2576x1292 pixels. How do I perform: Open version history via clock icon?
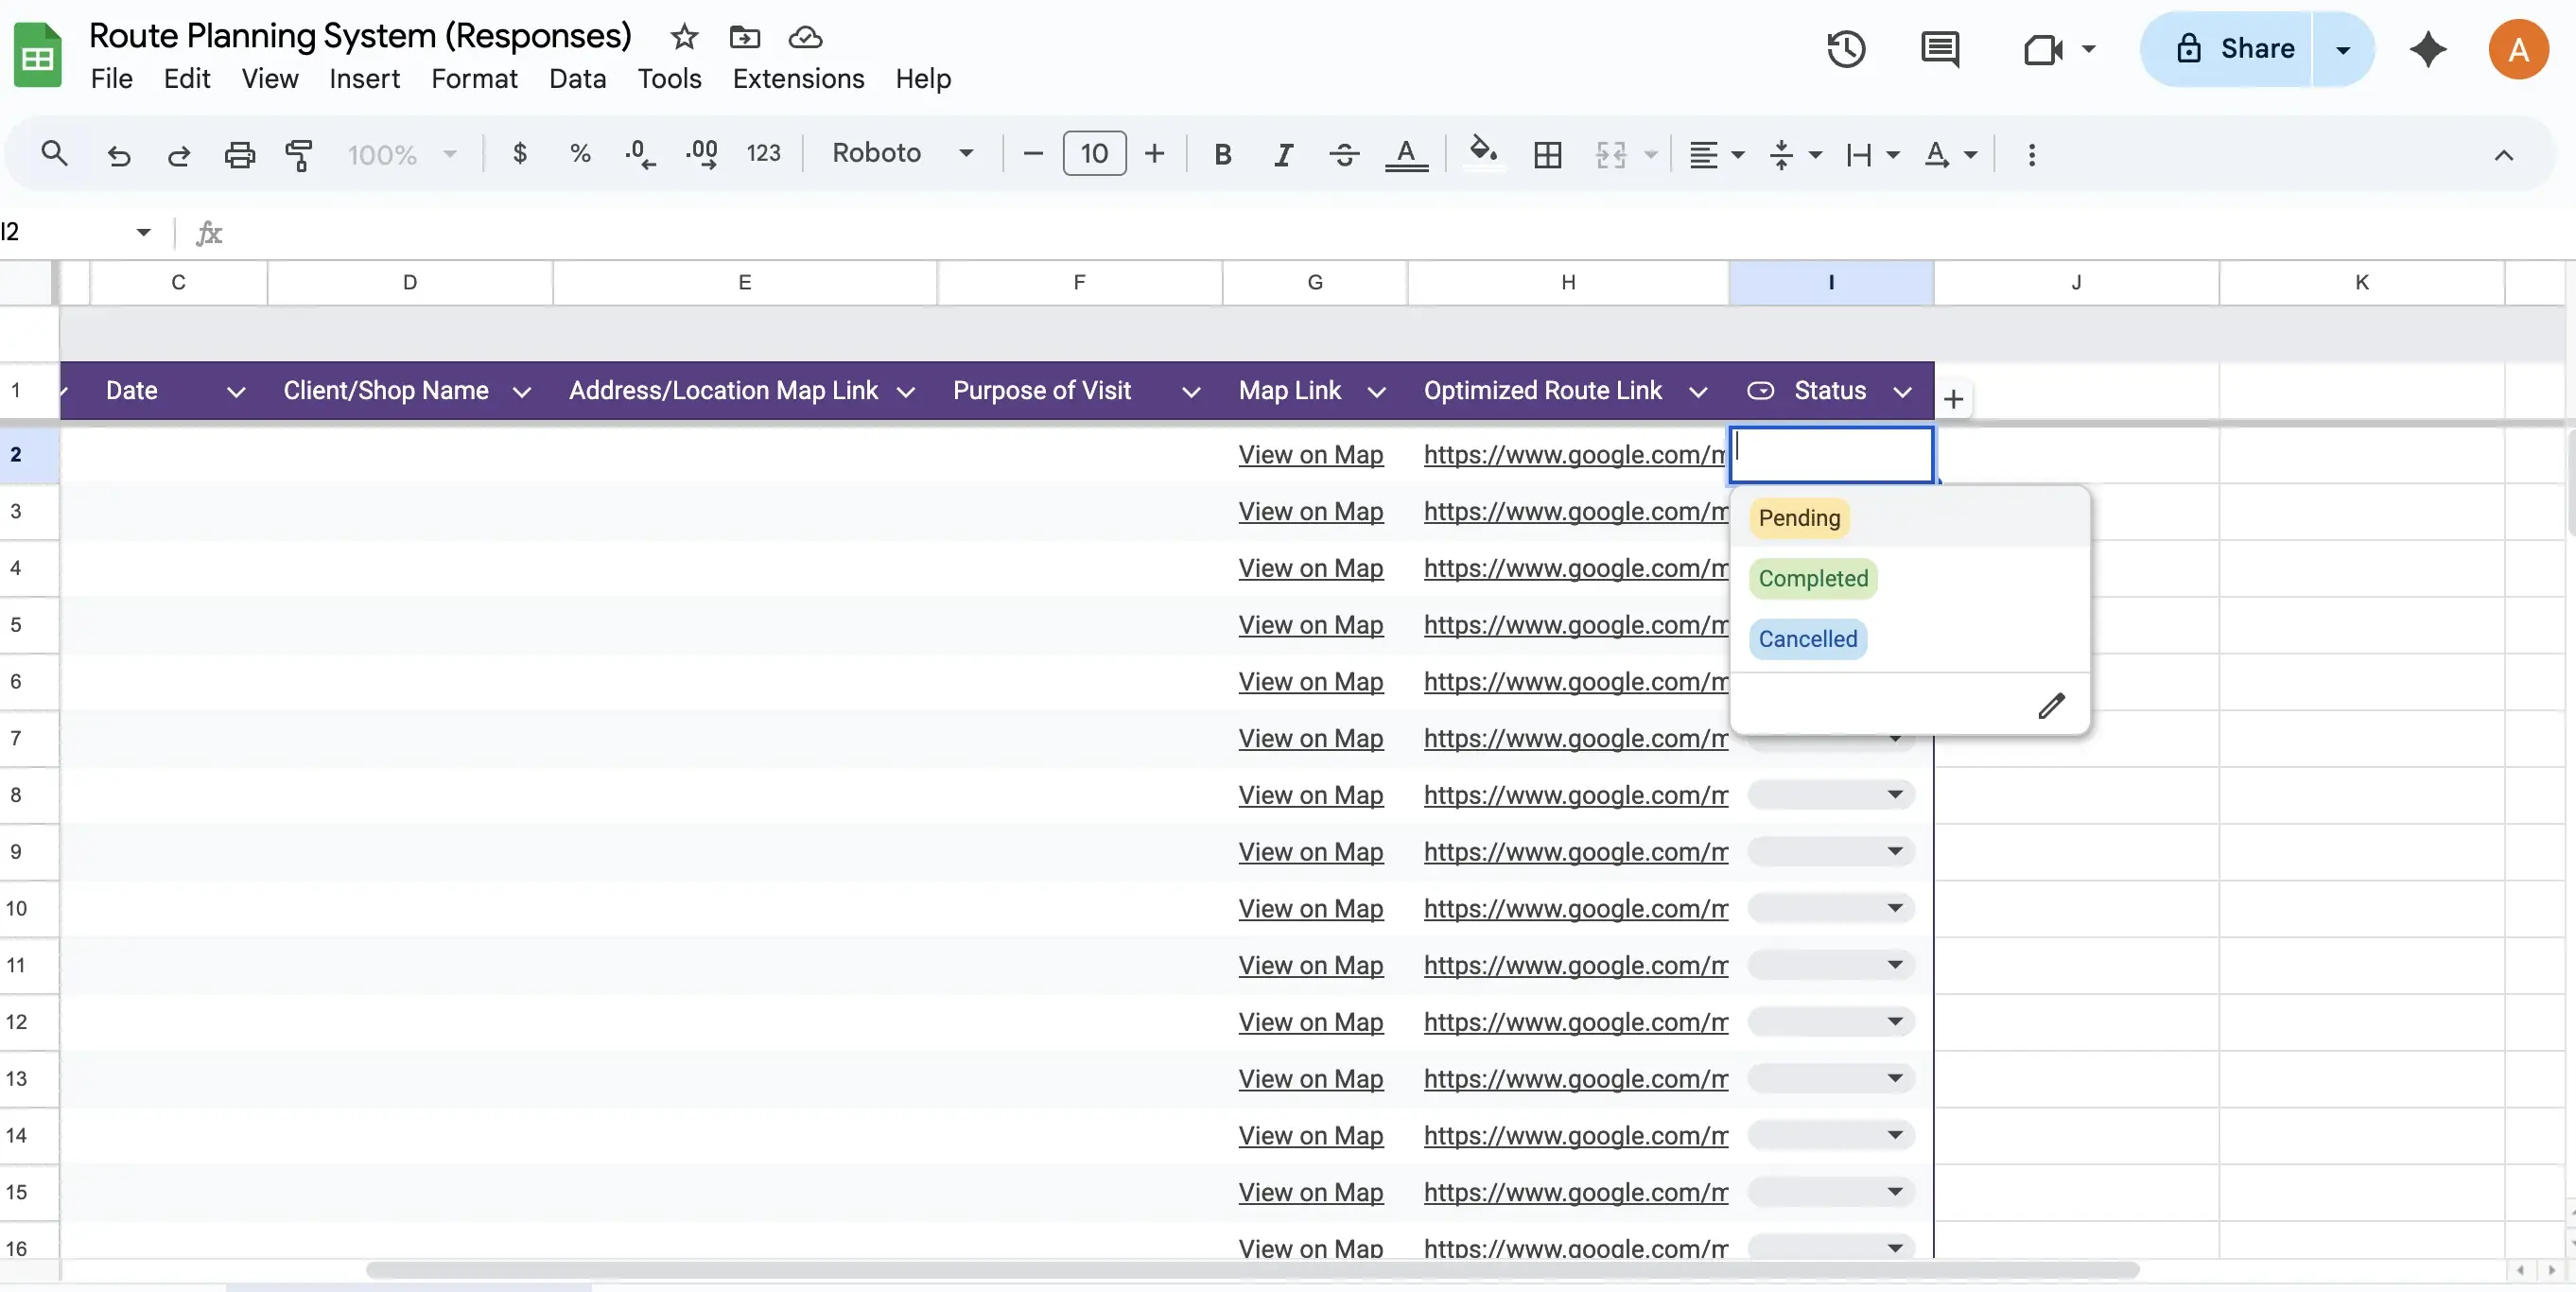coord(1845,49)
